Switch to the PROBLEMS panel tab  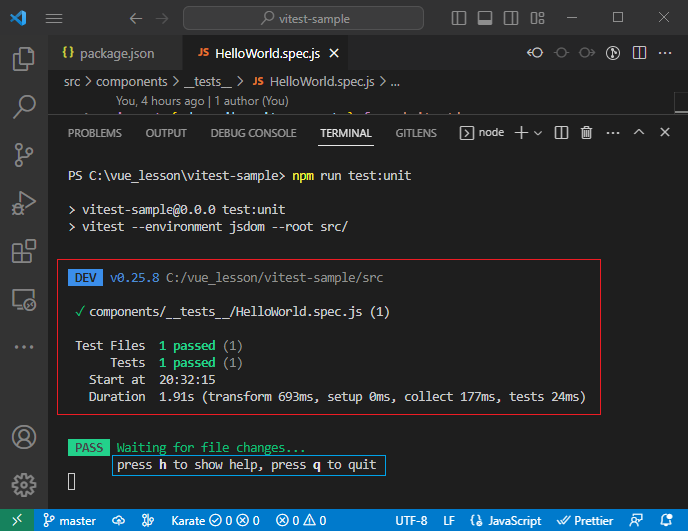coord(95,133)
